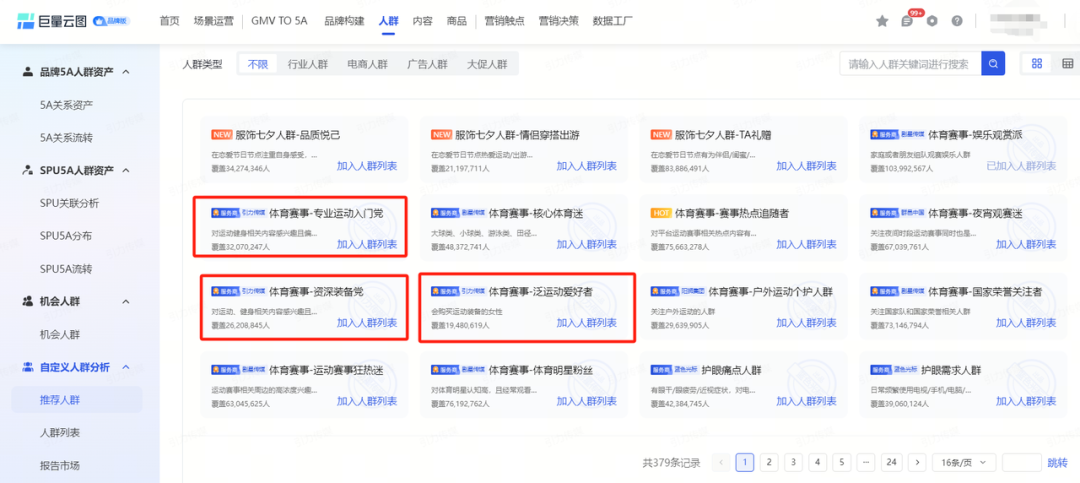The width and height of the screenshot is (1080, 483).
Task: Click the blue search magnifier button
Action: coord(993,64)
